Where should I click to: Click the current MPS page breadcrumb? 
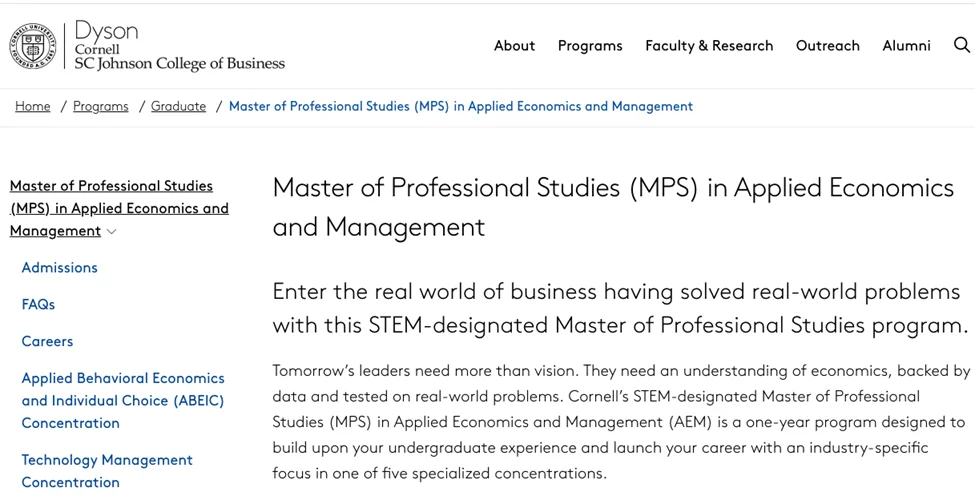[x=460, y=106]
